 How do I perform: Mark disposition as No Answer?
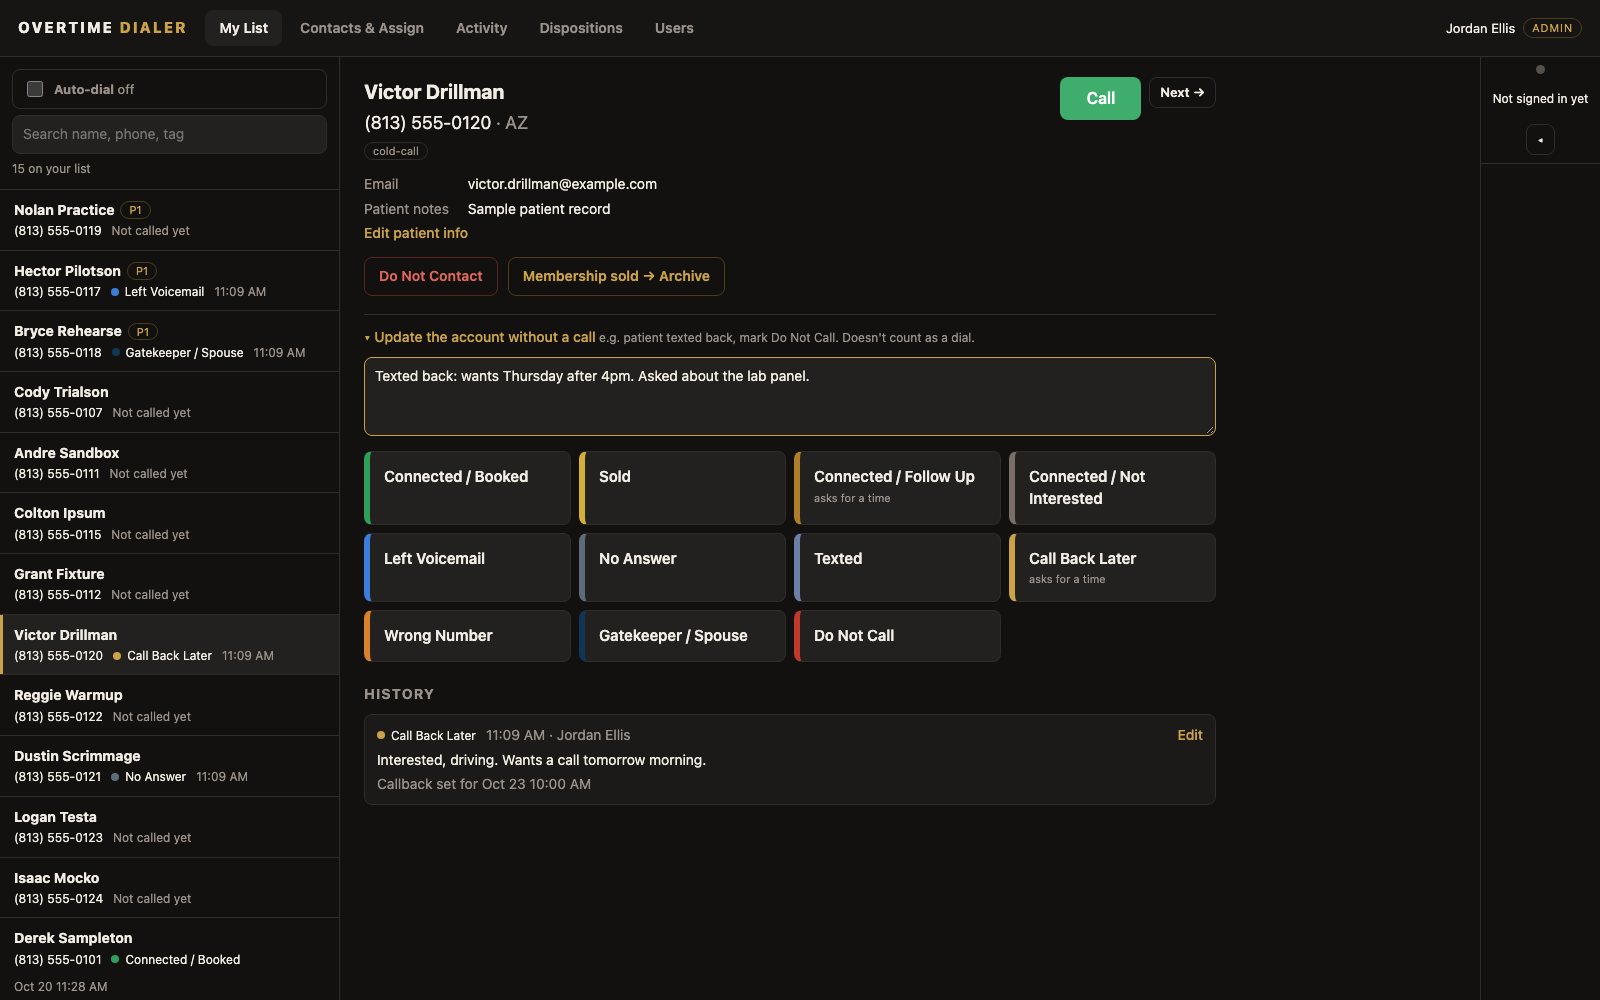point(682,567)
